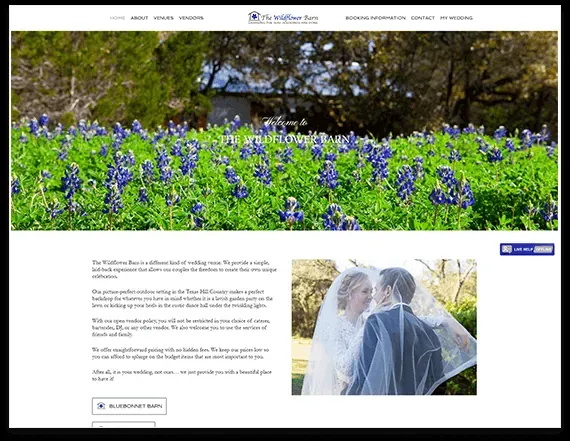Click paragraph starting 'With our open vendor policy'
570x441 pixels.
(181, 328)
